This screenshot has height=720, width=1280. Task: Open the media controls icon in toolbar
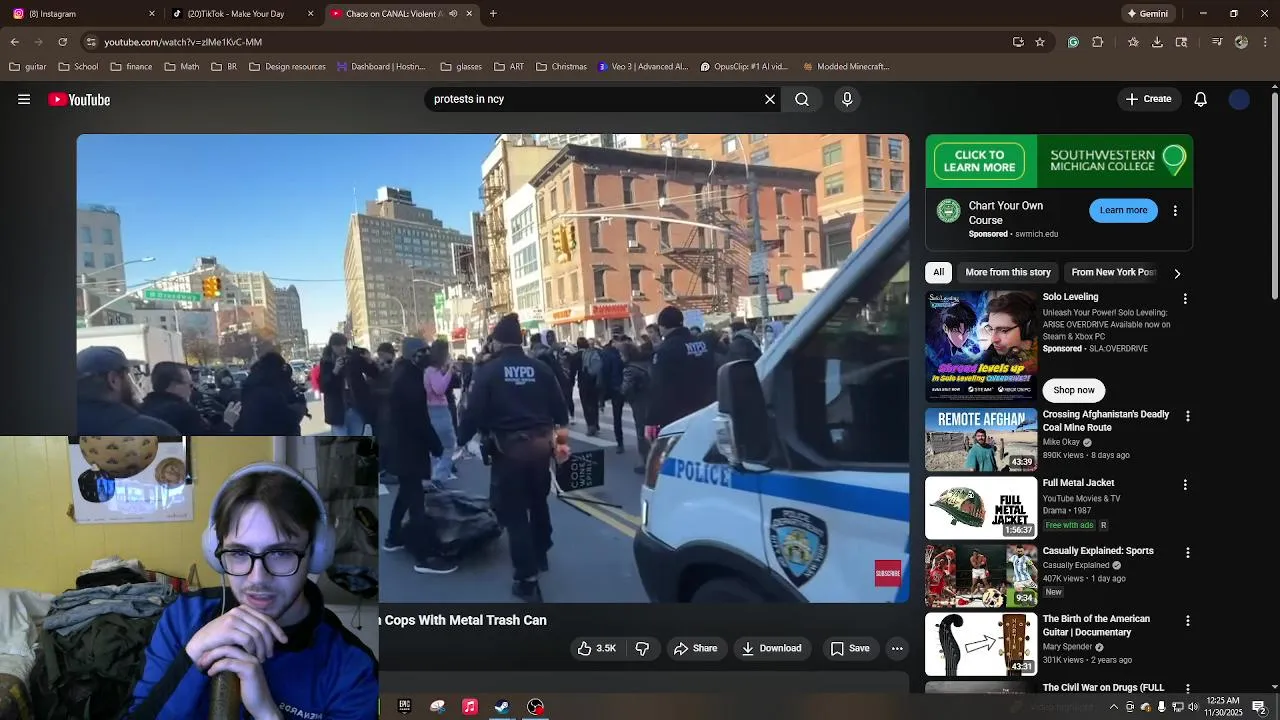pos(1217,42)
